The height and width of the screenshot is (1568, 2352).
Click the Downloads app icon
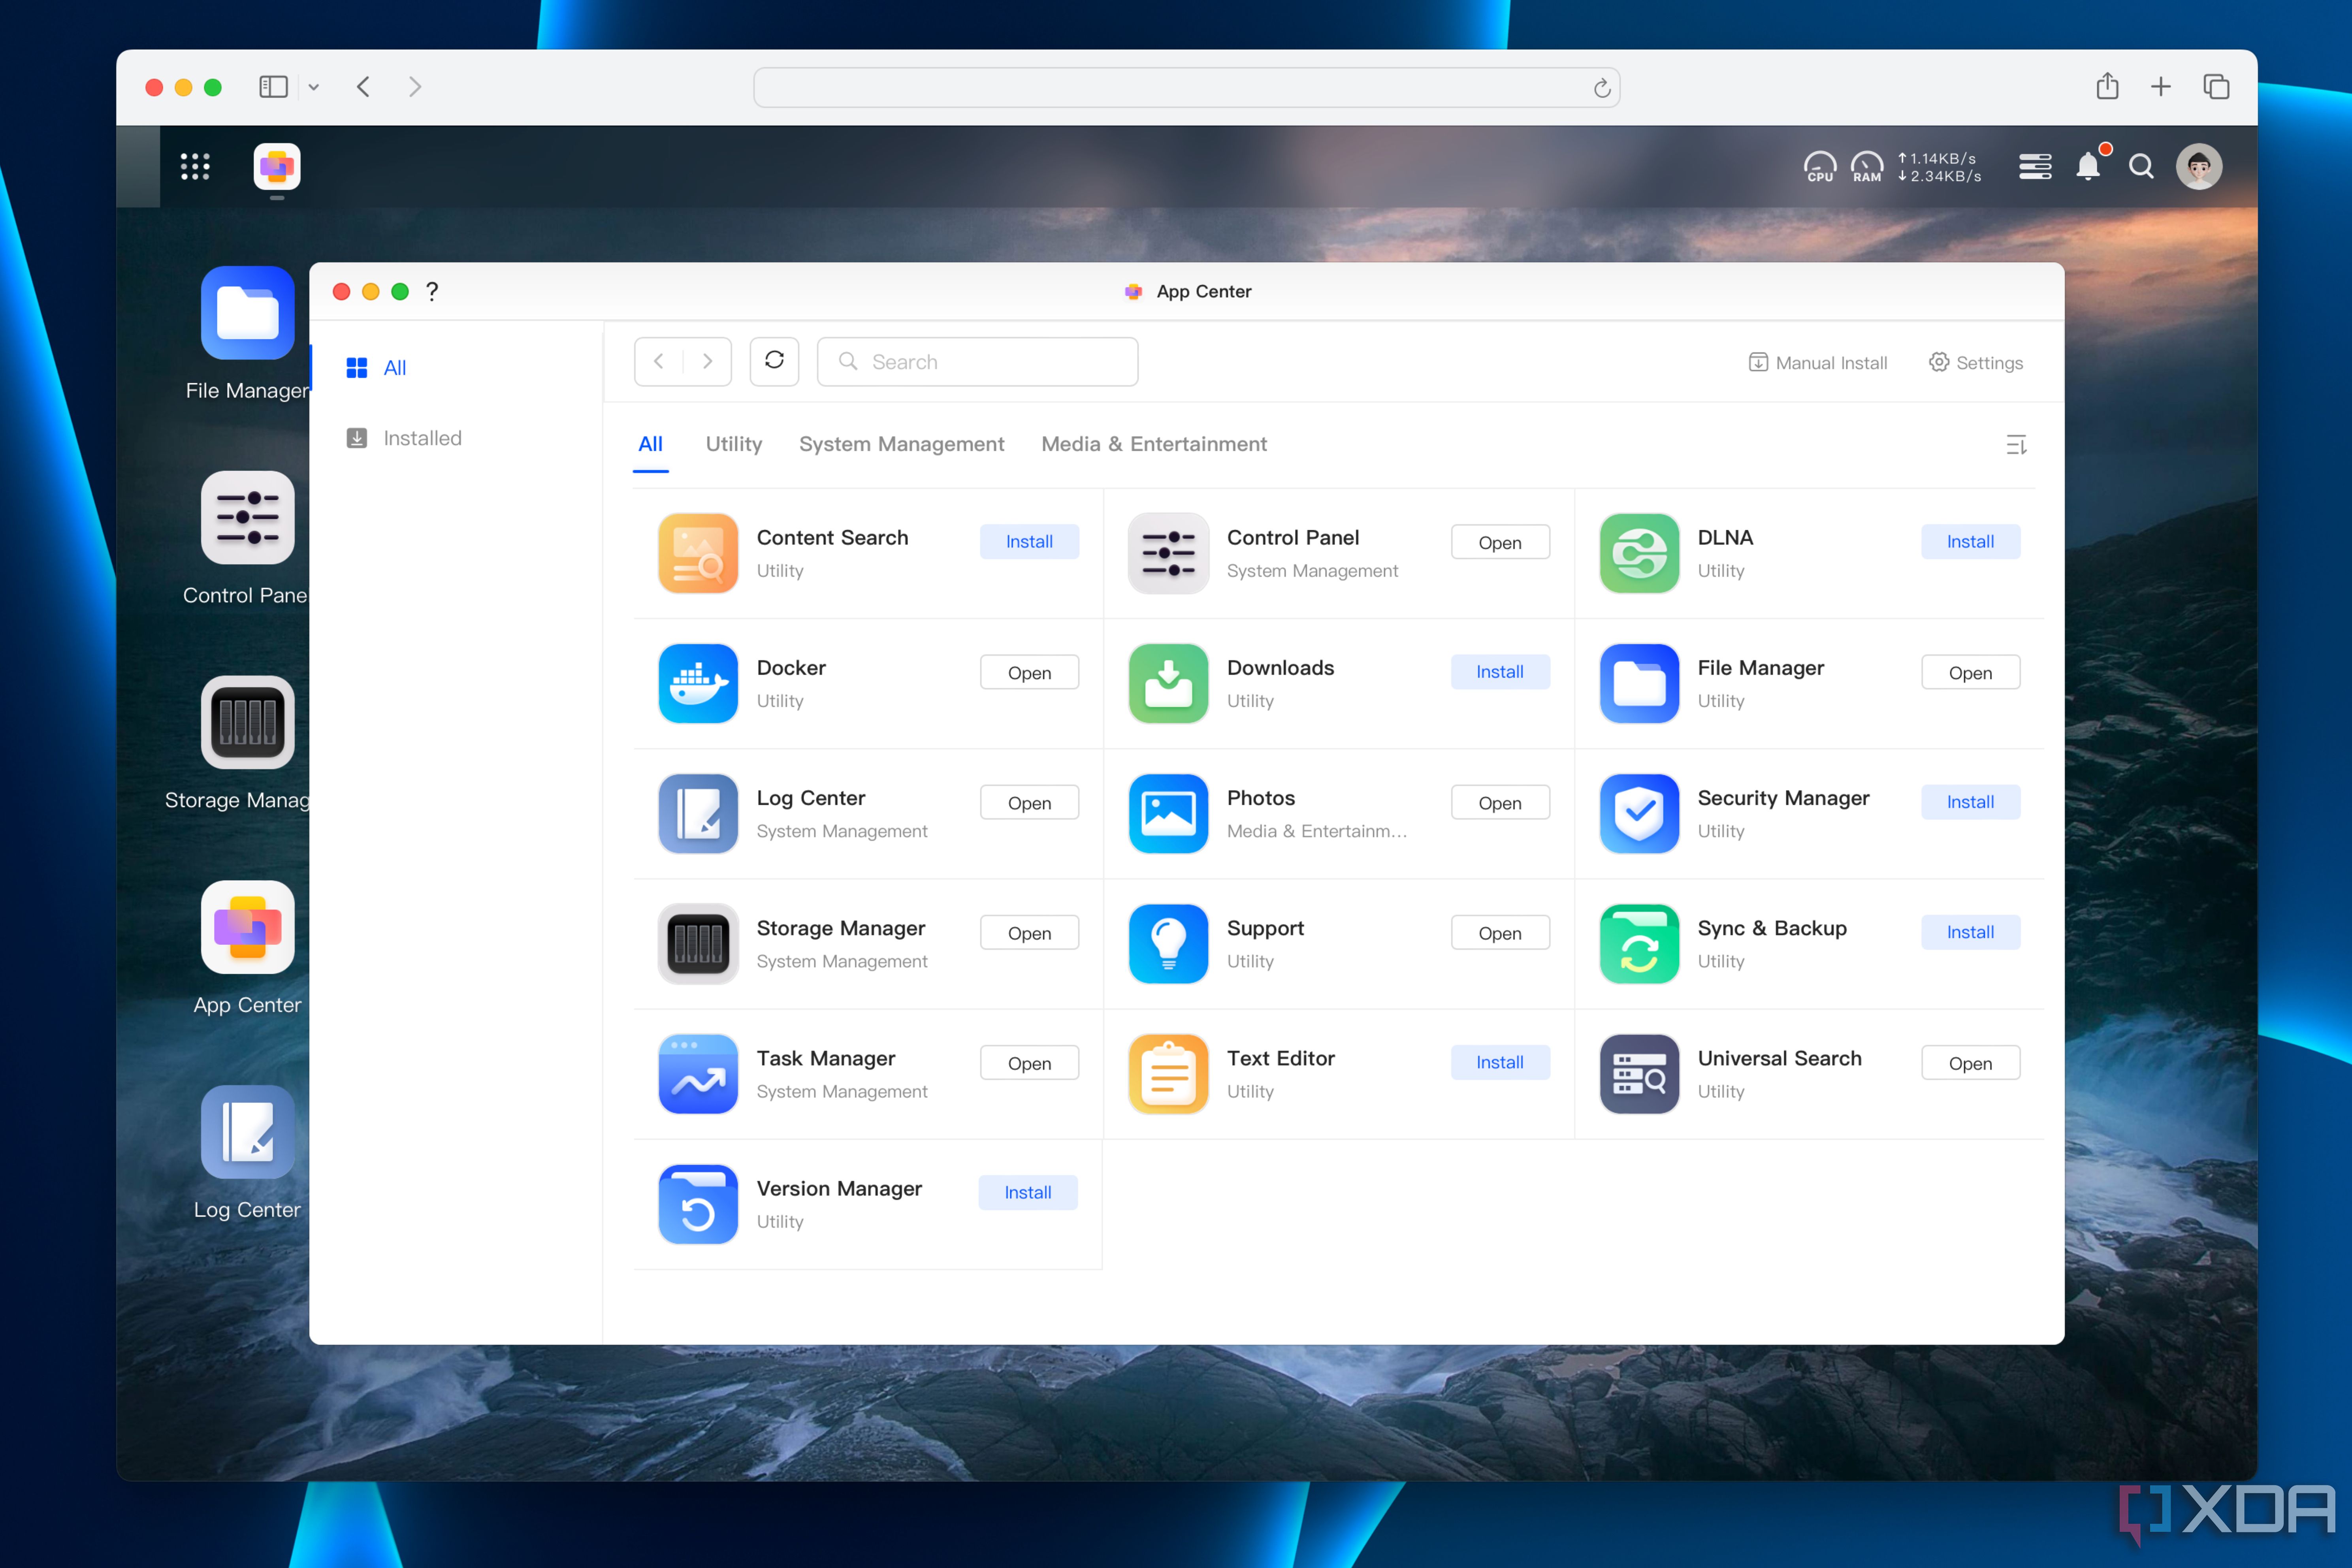[1168, 684]
